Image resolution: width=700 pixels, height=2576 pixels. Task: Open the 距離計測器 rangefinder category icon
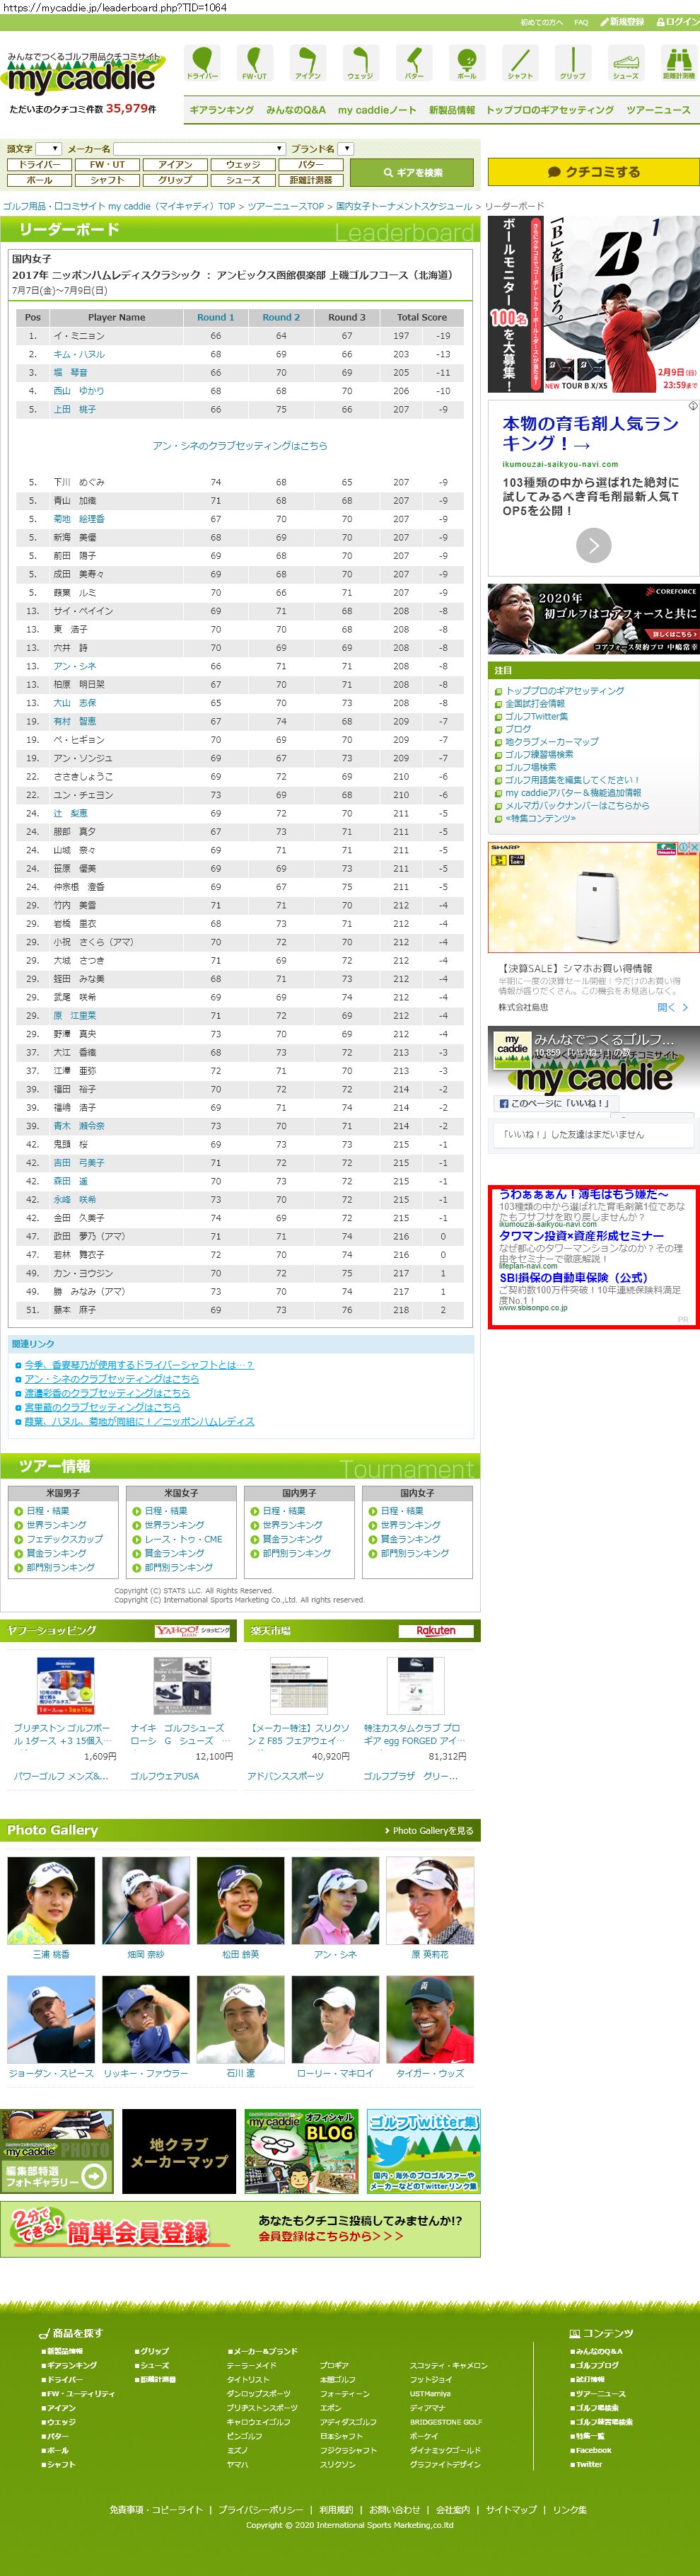(678, 63)
